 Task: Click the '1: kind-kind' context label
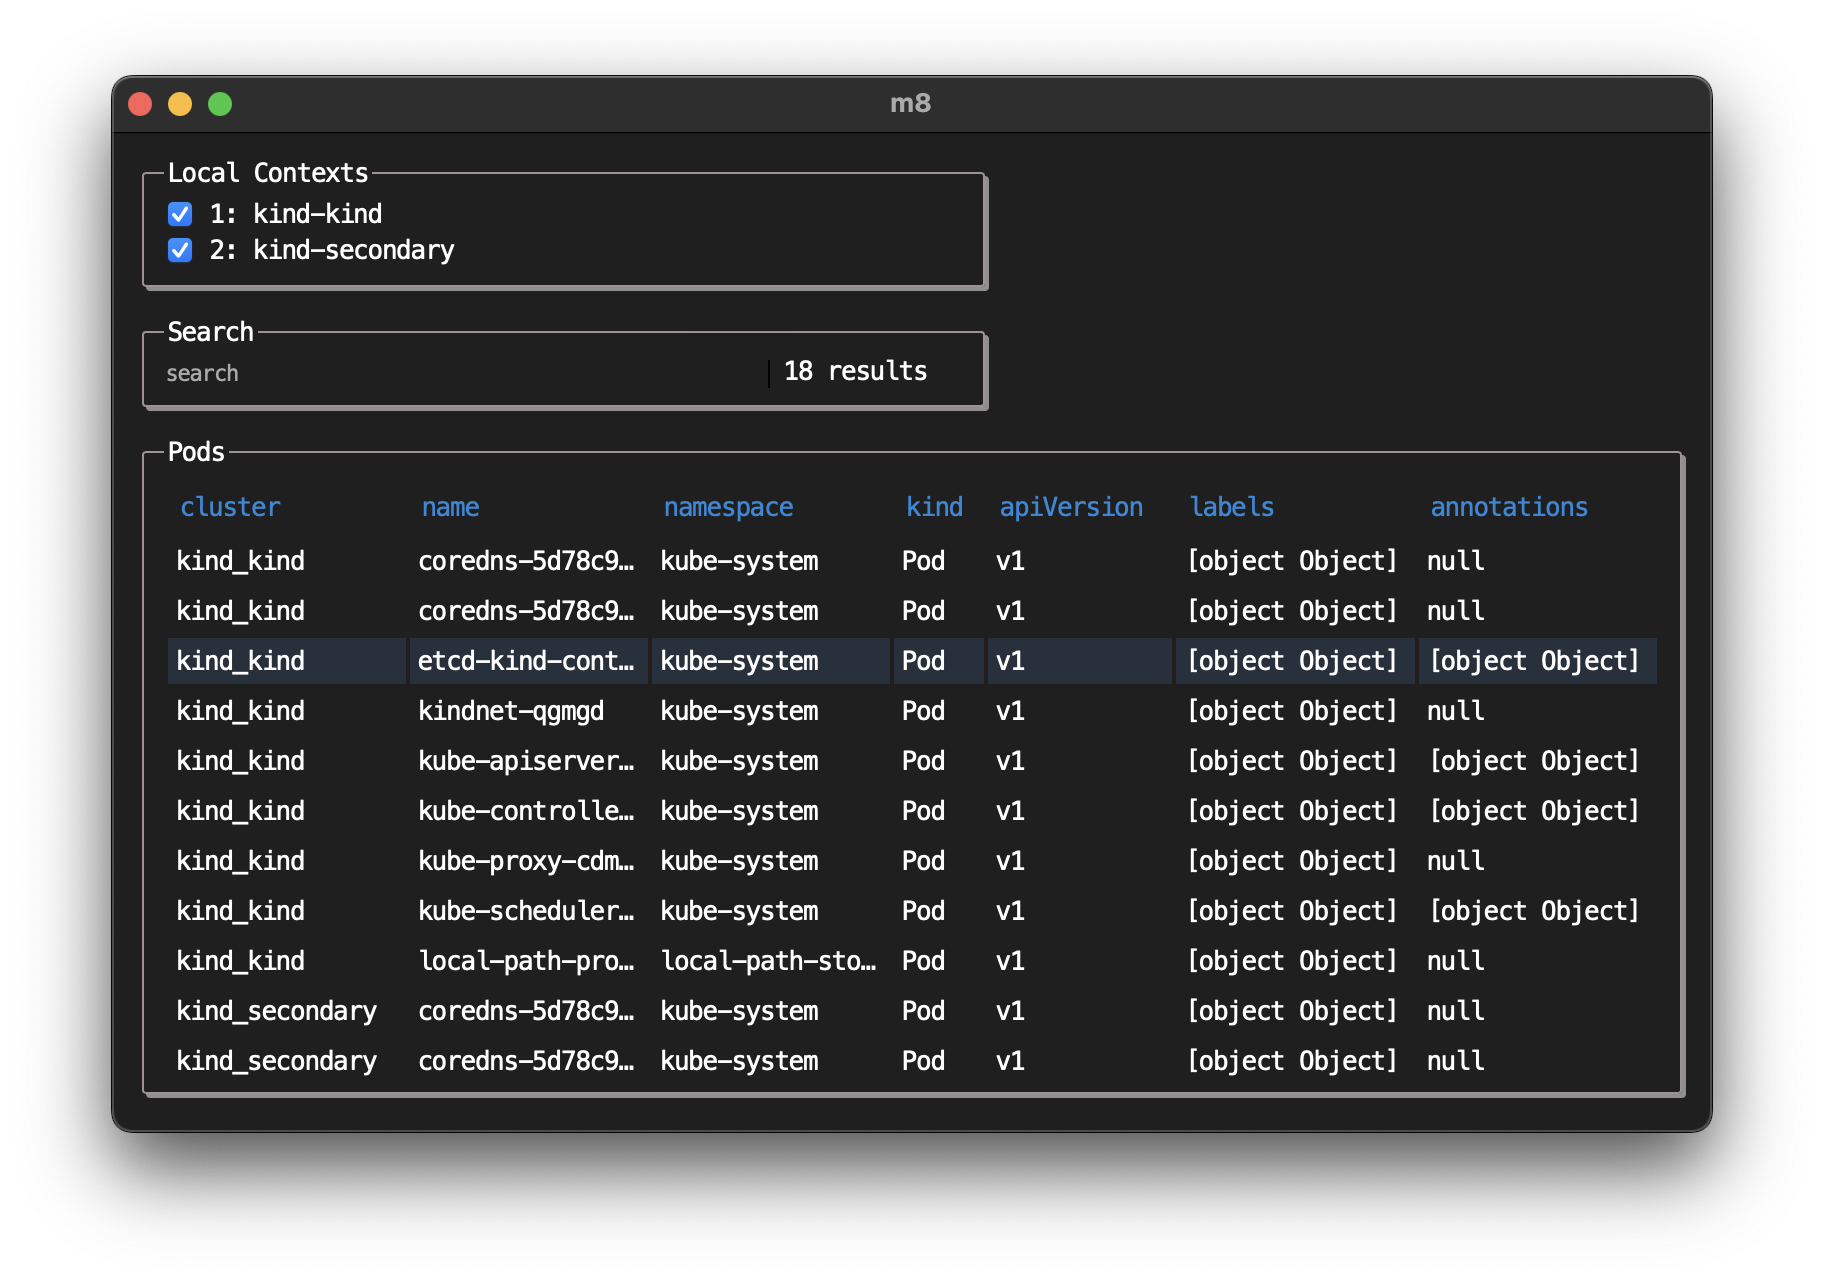[295, 214]
